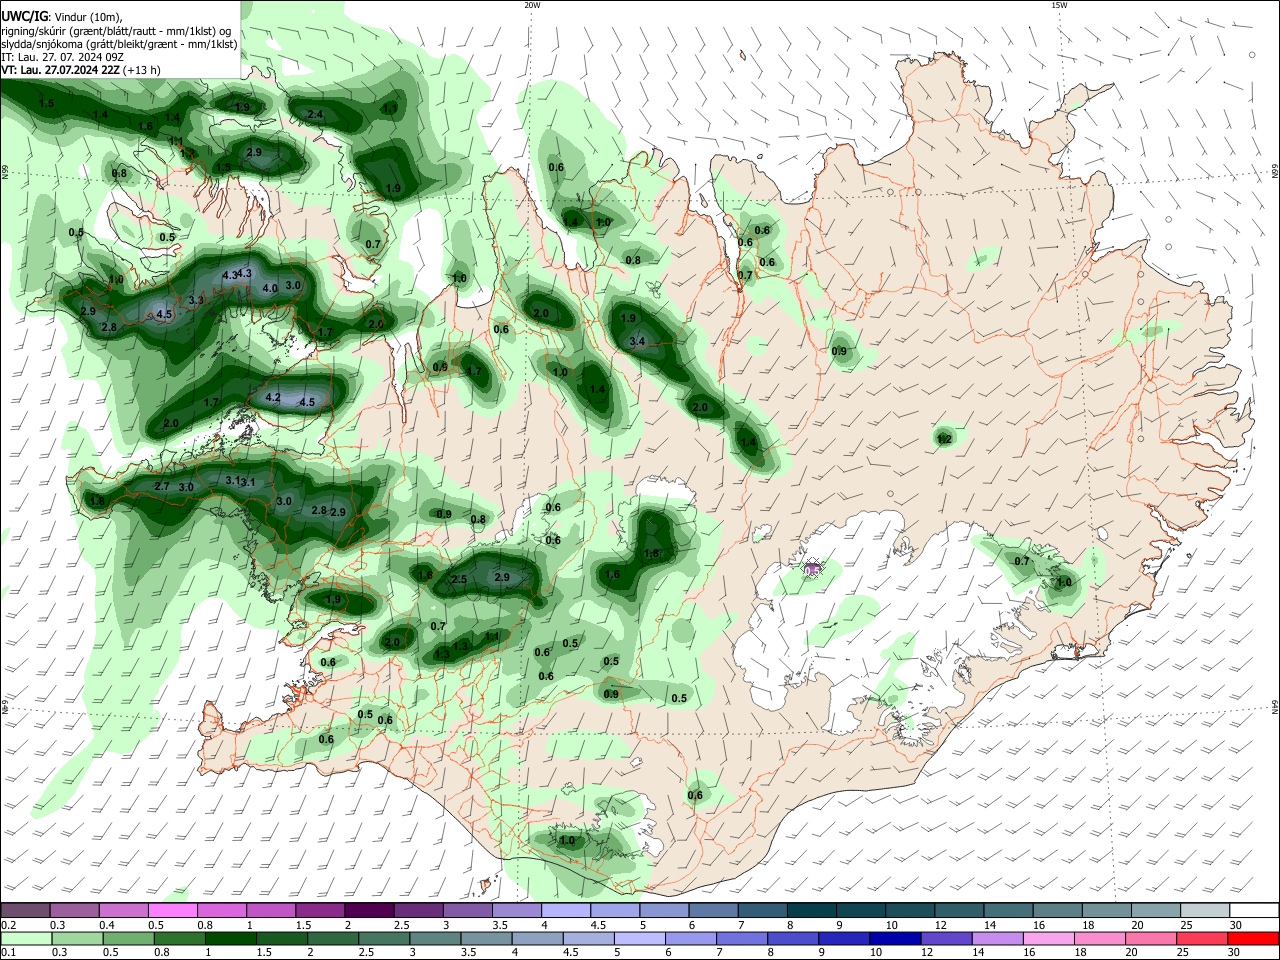Choose the dark mauve 0.2–0.3 snow legend swatch

point(26,910)
